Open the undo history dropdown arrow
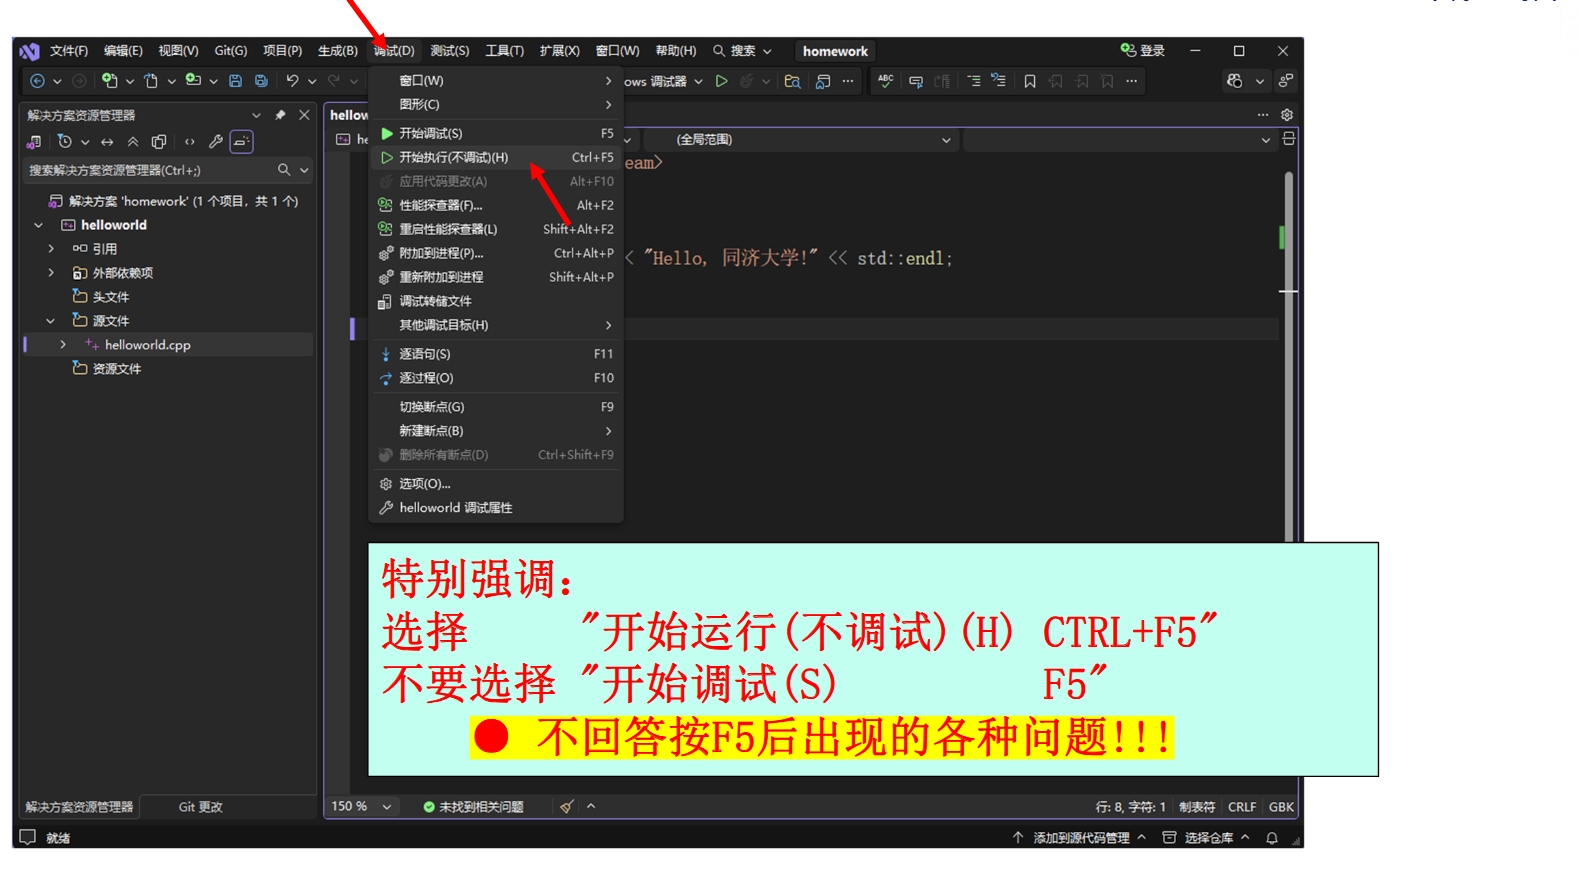The height and width of the screenshot is (873, 1589). tap(312, 81)
